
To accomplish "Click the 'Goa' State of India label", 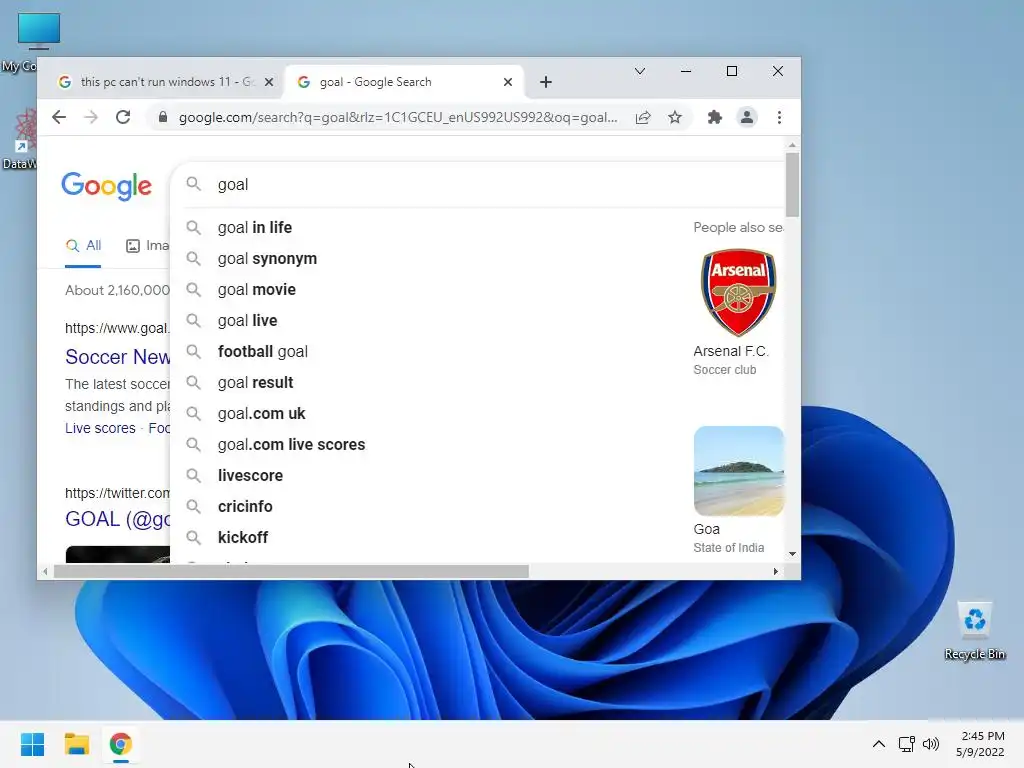I will coord(707,529).
